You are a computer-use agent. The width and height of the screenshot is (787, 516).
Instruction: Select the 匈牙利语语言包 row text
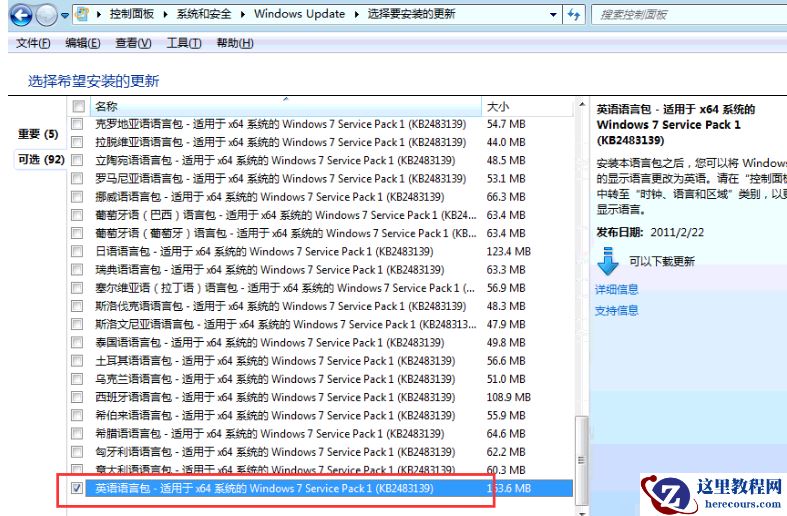pos(275,452)
